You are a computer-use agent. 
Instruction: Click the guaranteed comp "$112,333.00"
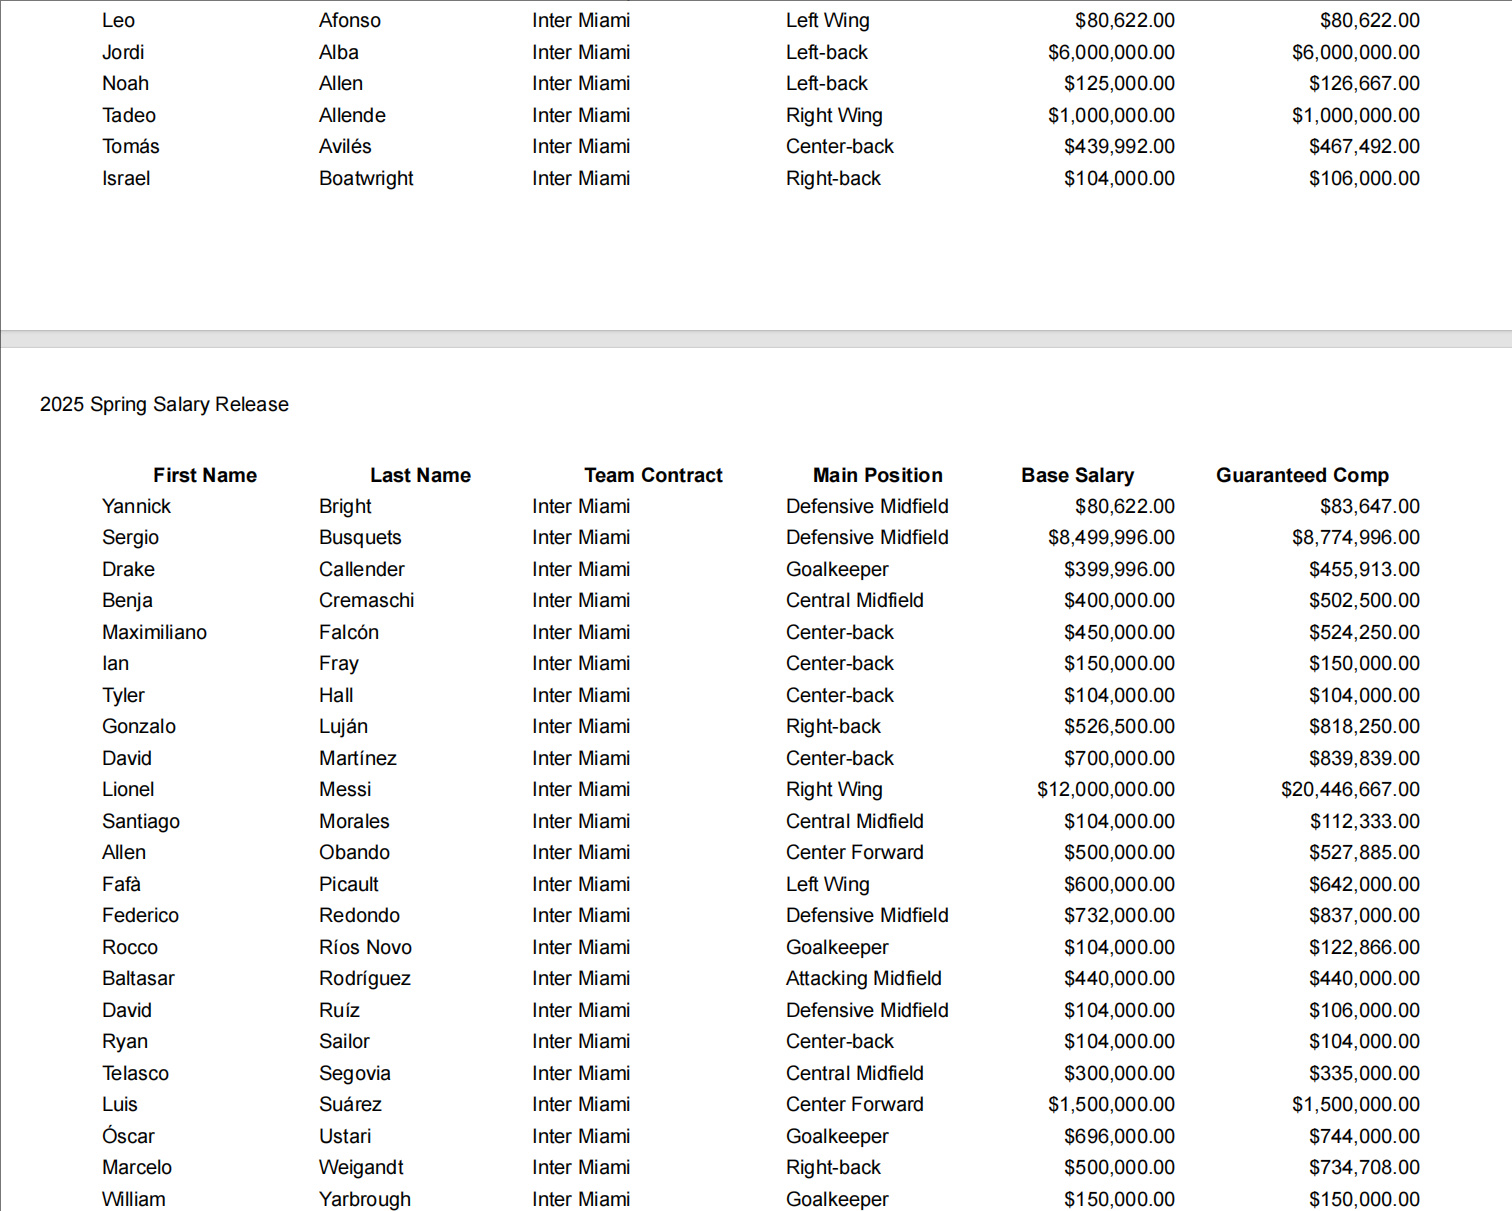(x=1365, y=821)
